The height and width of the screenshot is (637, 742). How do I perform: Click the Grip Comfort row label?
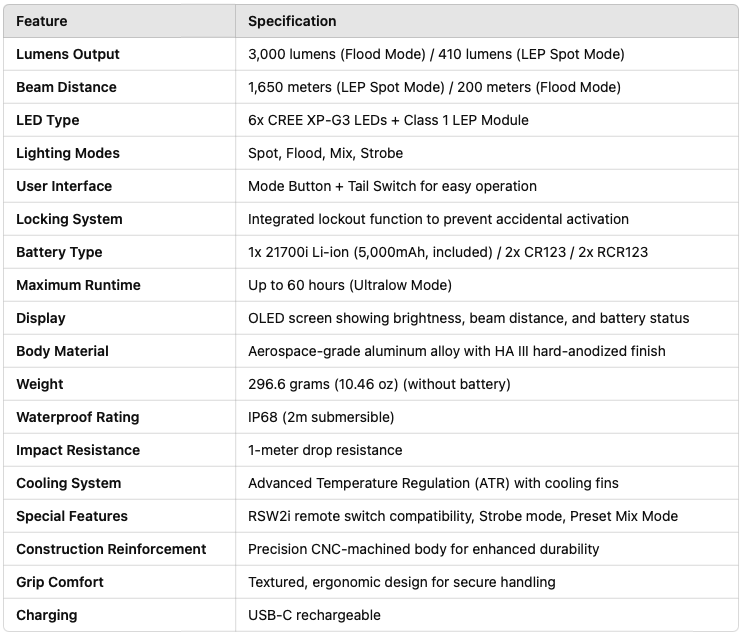click(x=60, y=582)
